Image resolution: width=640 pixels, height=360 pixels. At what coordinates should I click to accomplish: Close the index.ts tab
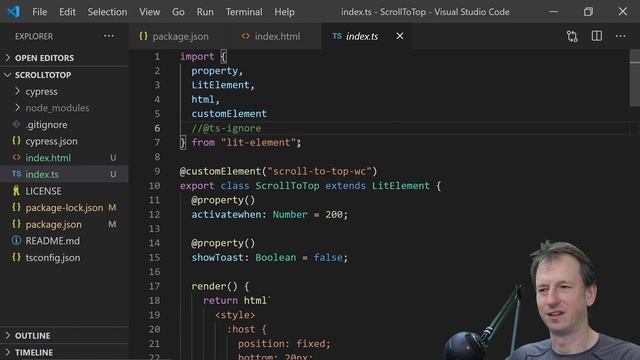[400, 36]
